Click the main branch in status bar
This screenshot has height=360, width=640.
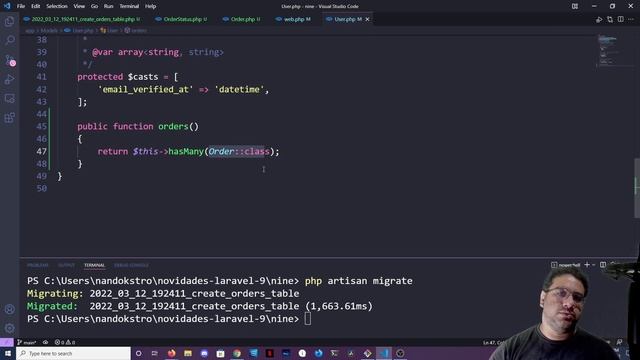tap(27, 342)
